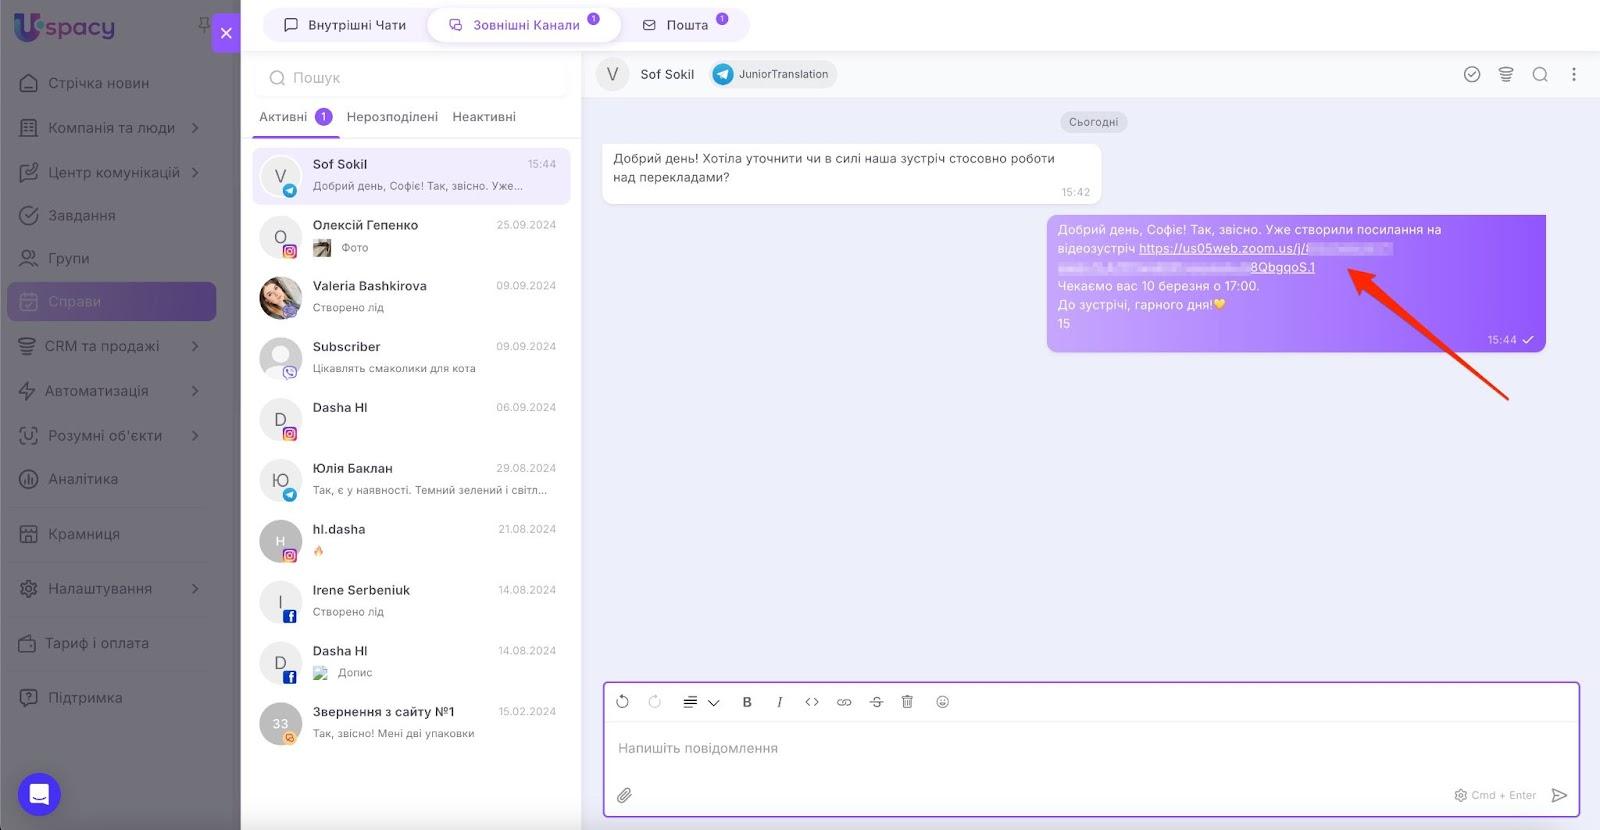This screenshot has height=830, width=1600.
Task: Expand Центр комунікацій chevron
Action: [195, 172]
